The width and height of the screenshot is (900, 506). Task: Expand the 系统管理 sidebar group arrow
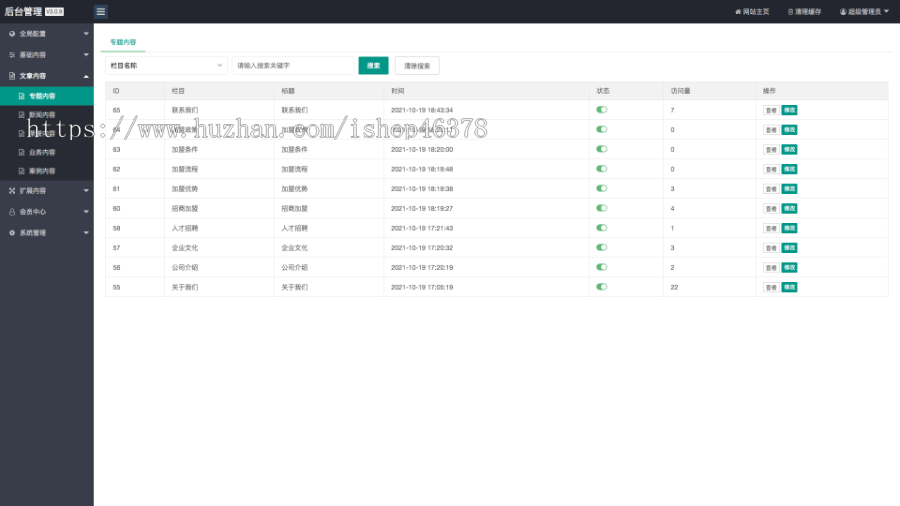click(86, 233)
